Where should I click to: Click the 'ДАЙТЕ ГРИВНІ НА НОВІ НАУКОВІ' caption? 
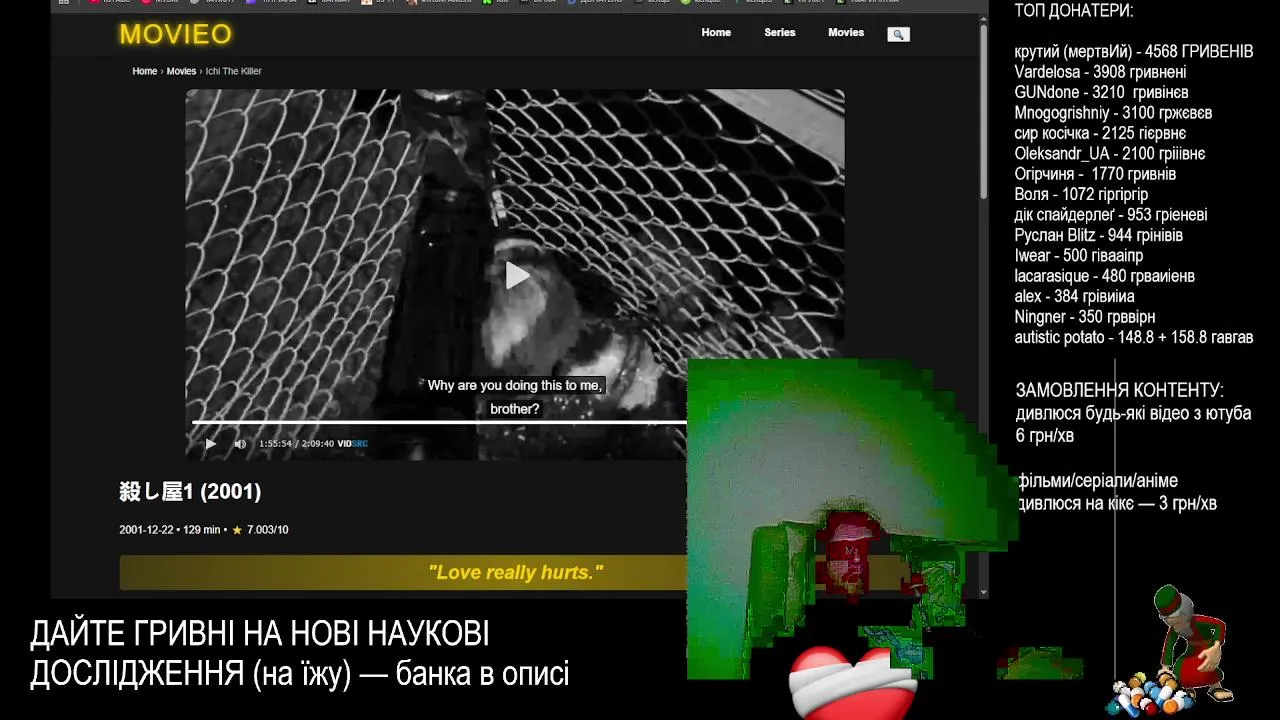point(259,634)
